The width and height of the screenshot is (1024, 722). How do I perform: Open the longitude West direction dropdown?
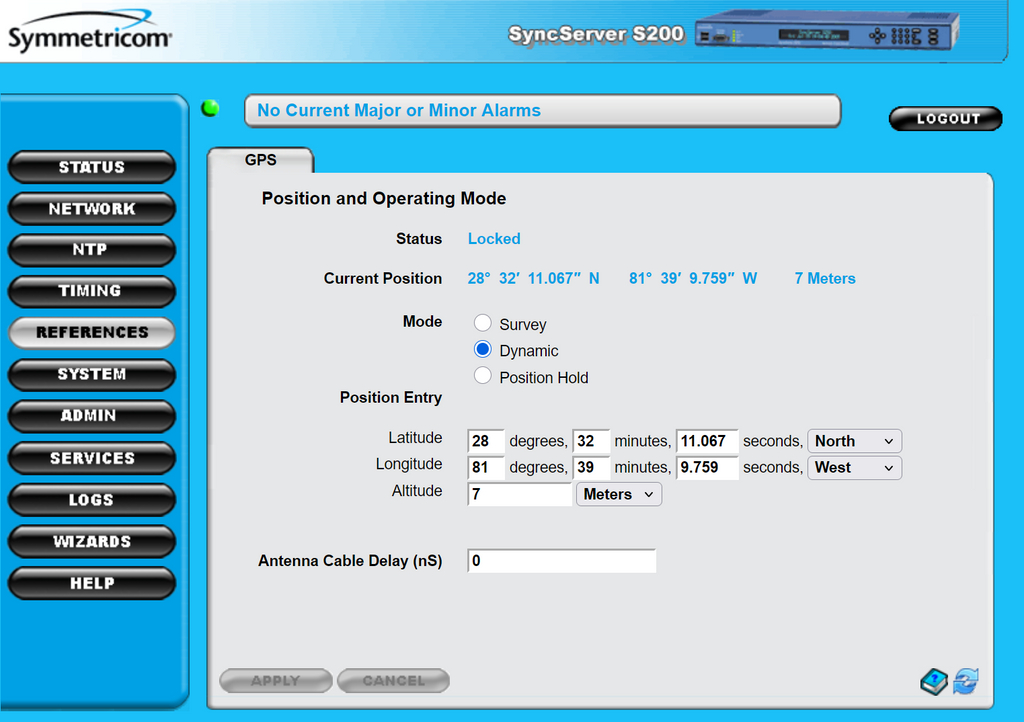click(854, 467)
